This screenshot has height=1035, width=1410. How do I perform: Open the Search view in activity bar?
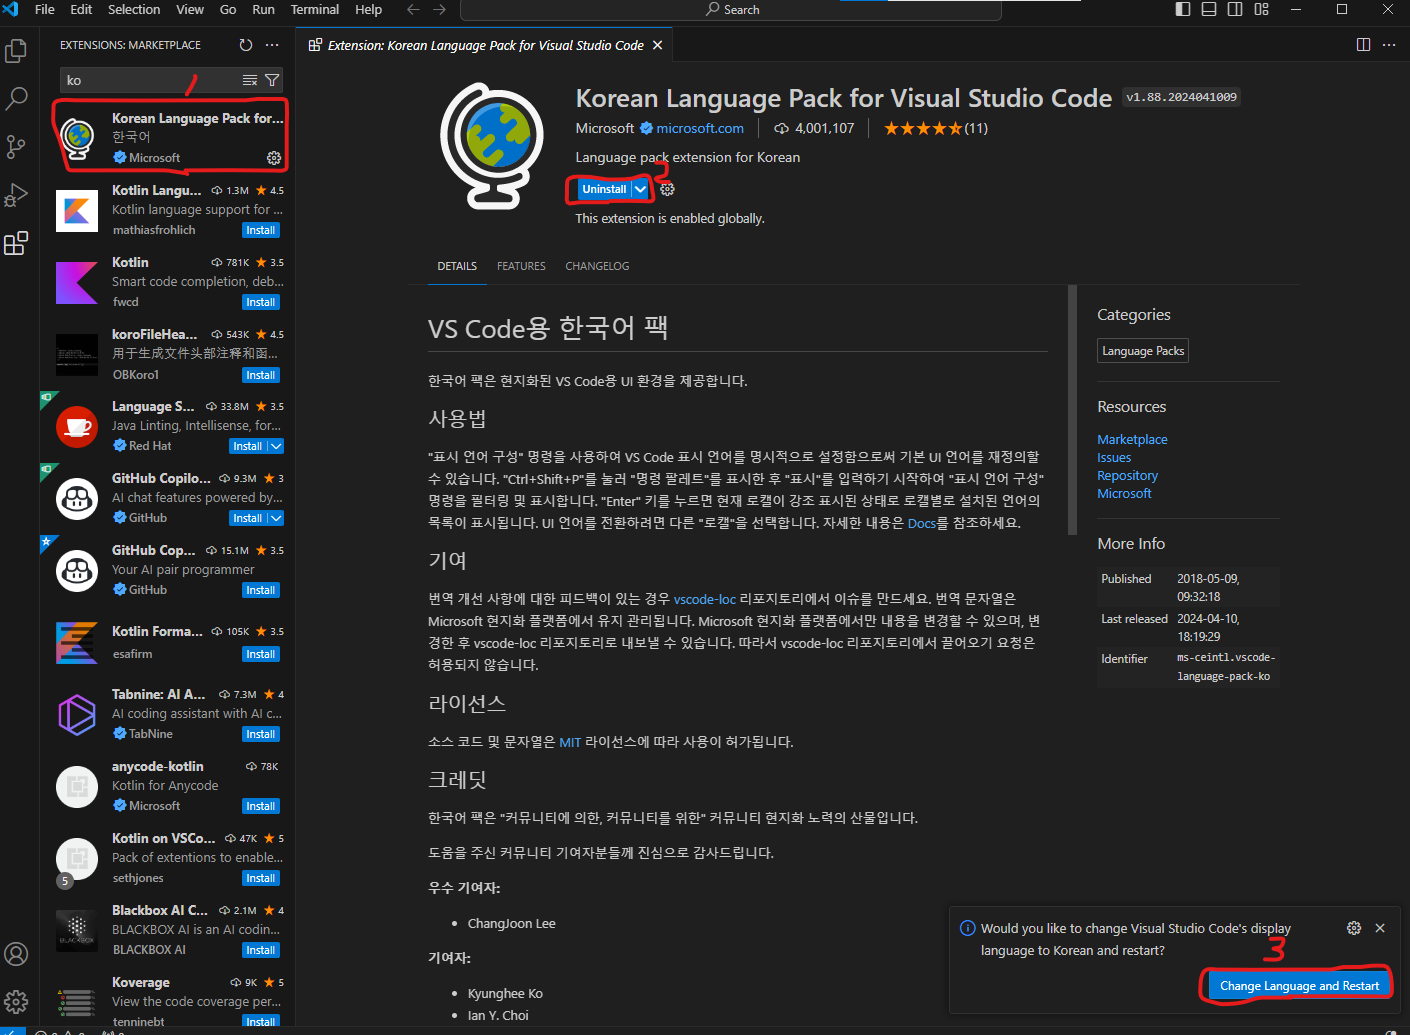(16, 98)
